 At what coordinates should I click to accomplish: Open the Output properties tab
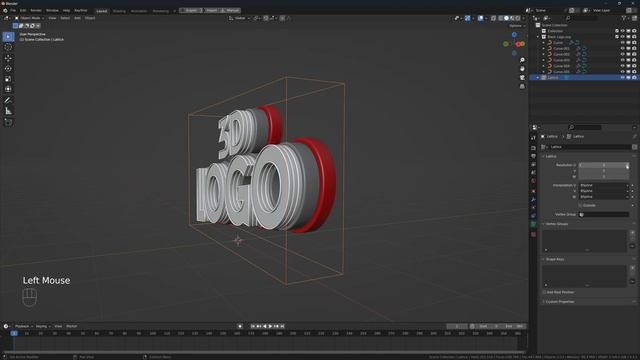point(533,156)
